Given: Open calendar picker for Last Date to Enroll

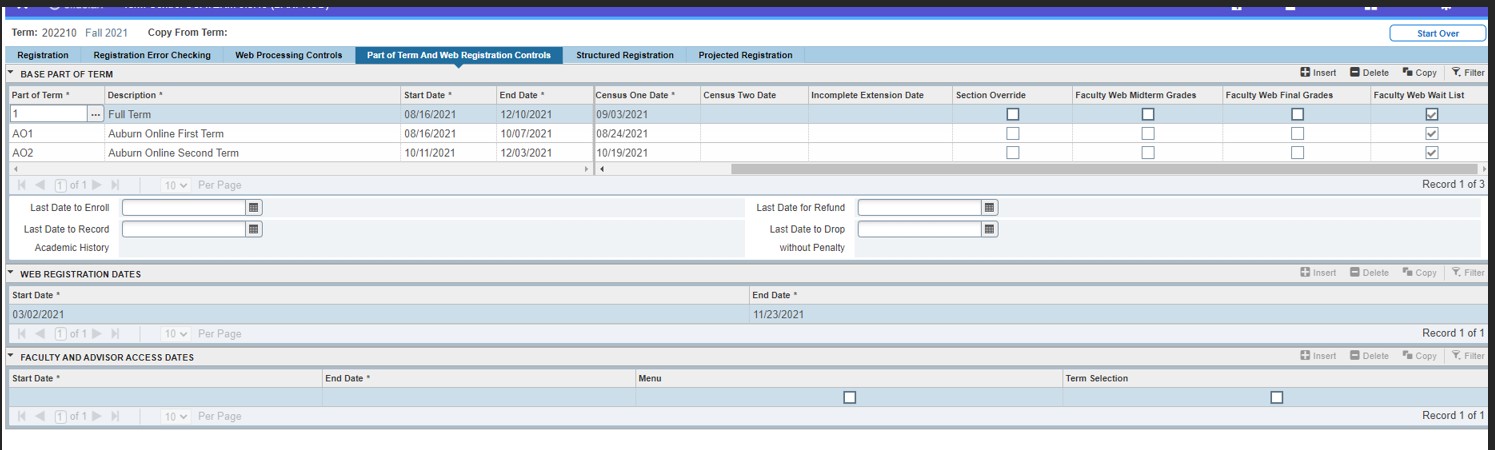Looking at the screenshot, I should (254, 208).
